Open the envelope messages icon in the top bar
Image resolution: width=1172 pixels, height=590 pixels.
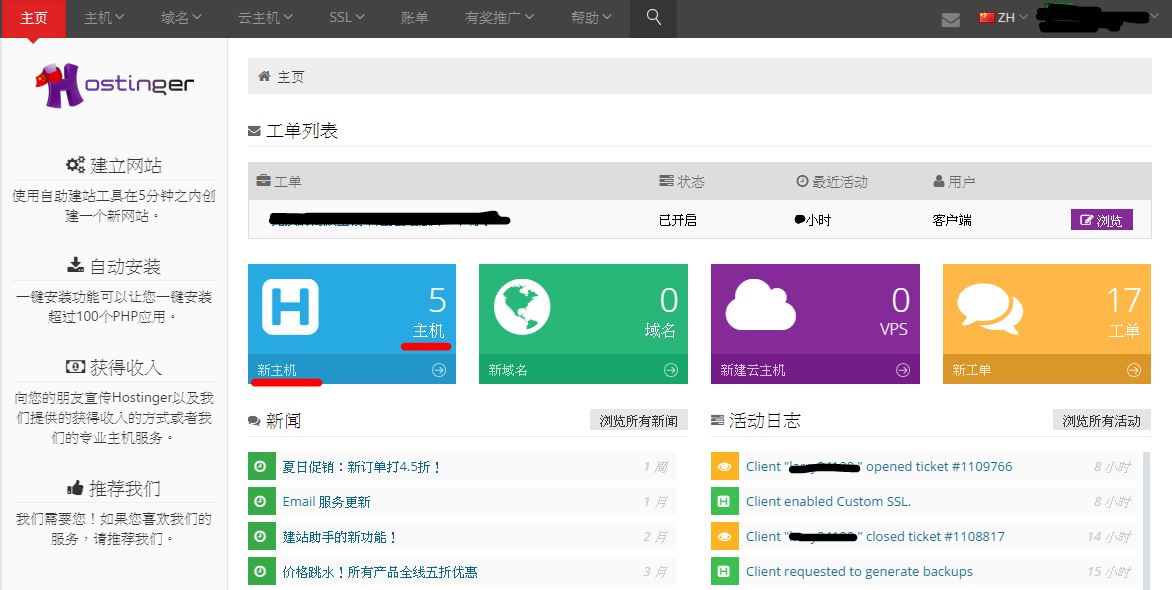pos(951,19)
